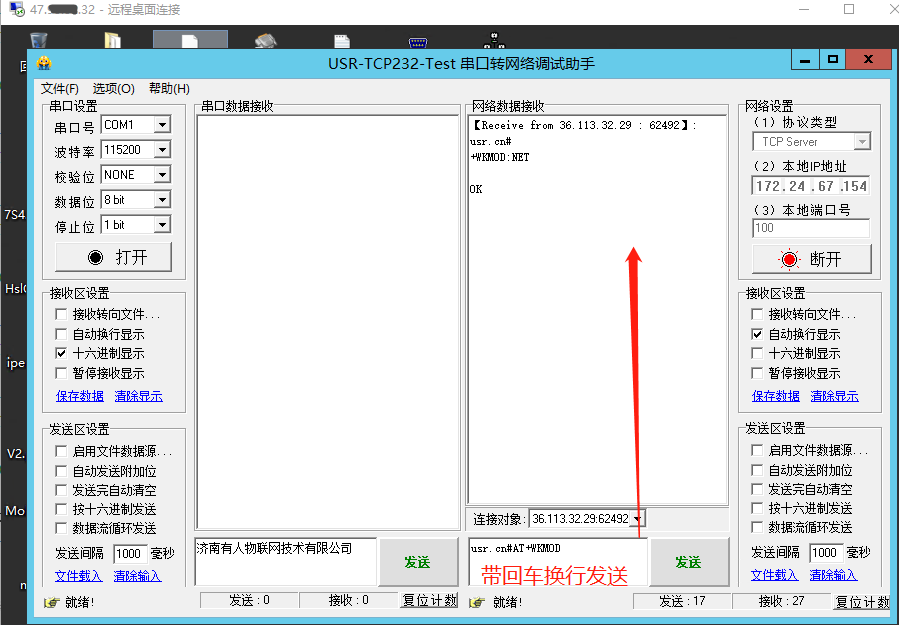Toggle serial 暂停接收显示 checkbox

tap(61, 373)
